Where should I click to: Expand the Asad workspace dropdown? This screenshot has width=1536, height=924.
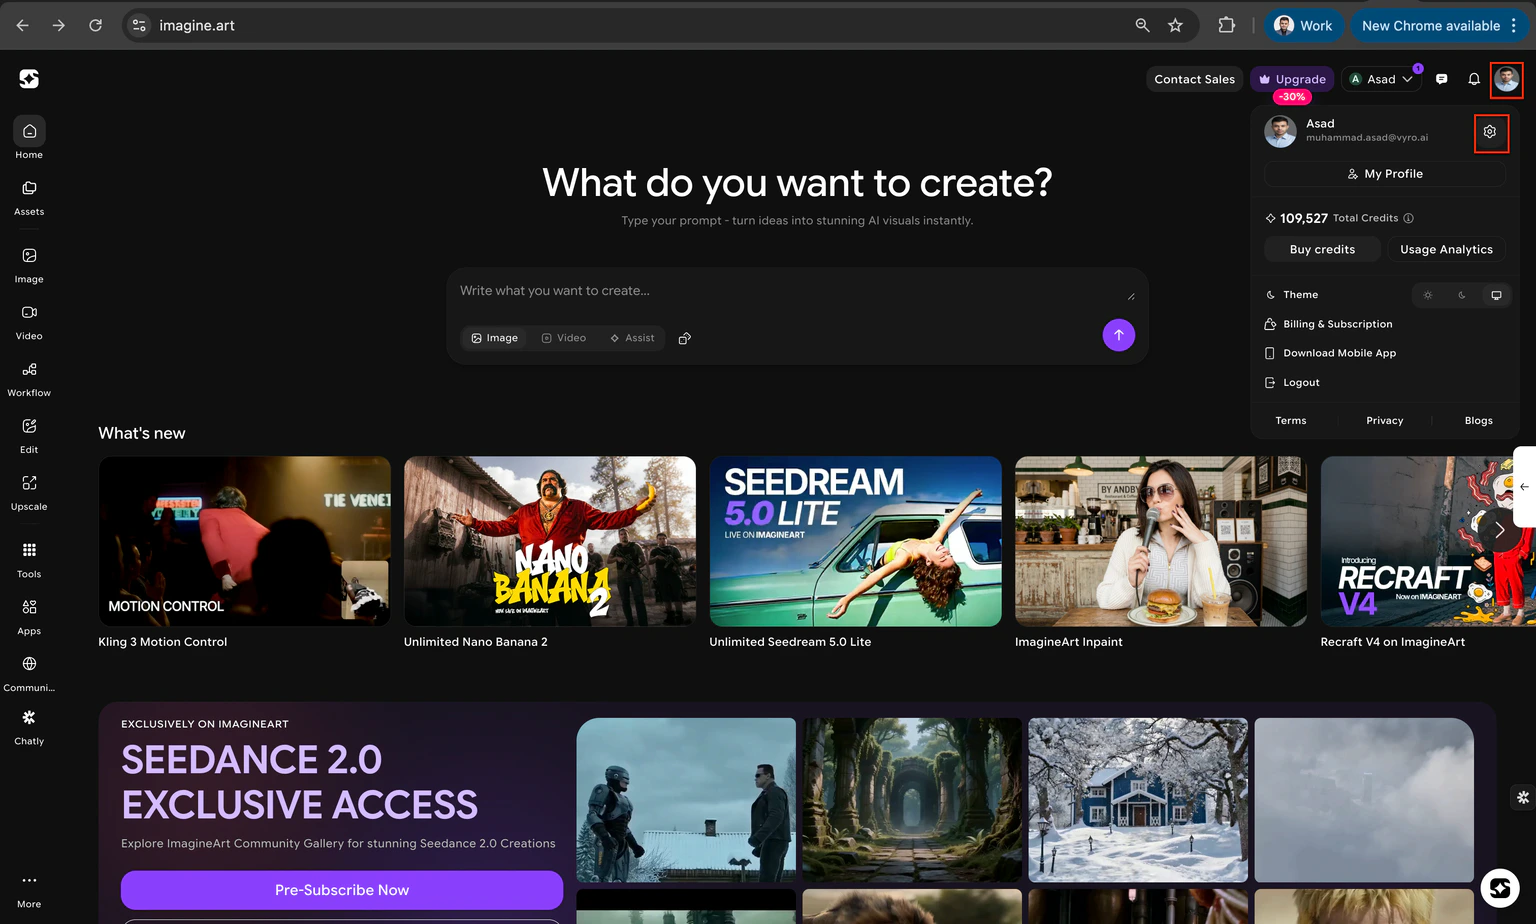(x=1381, y=79)
